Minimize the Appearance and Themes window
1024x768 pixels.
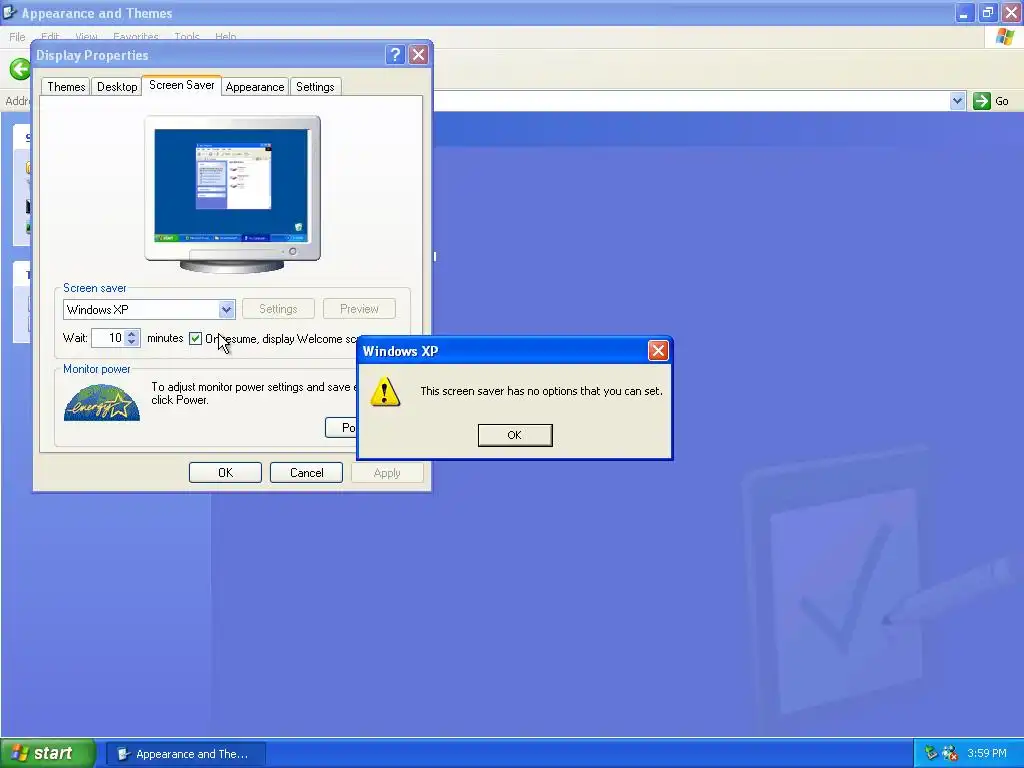point(964,13)
